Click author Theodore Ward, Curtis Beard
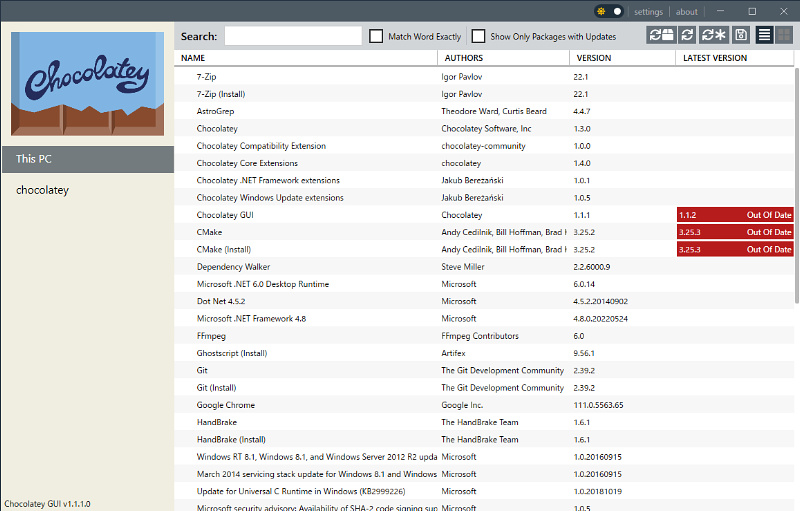Image resolution: width=800 pixels, height=511 pixels. pyautogui.click(x=493, y=111)
